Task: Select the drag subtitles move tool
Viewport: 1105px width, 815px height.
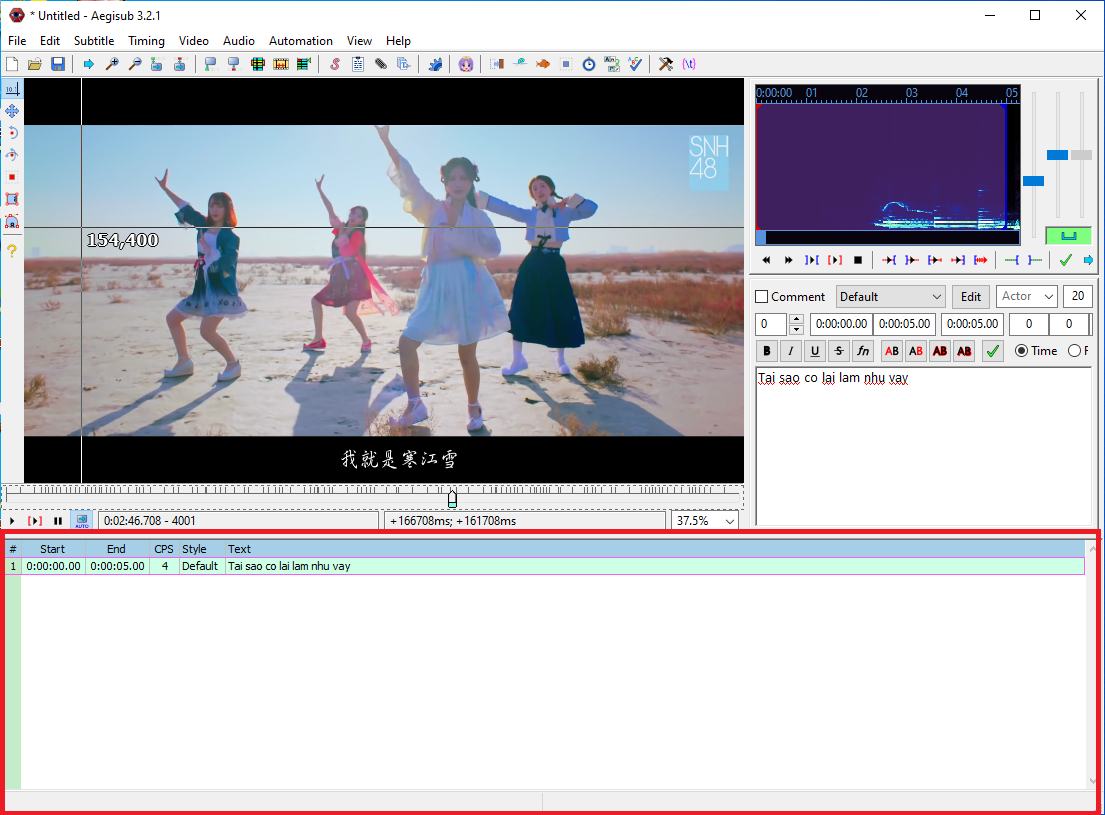Action: pyautogui.click(x=12, y=111)
